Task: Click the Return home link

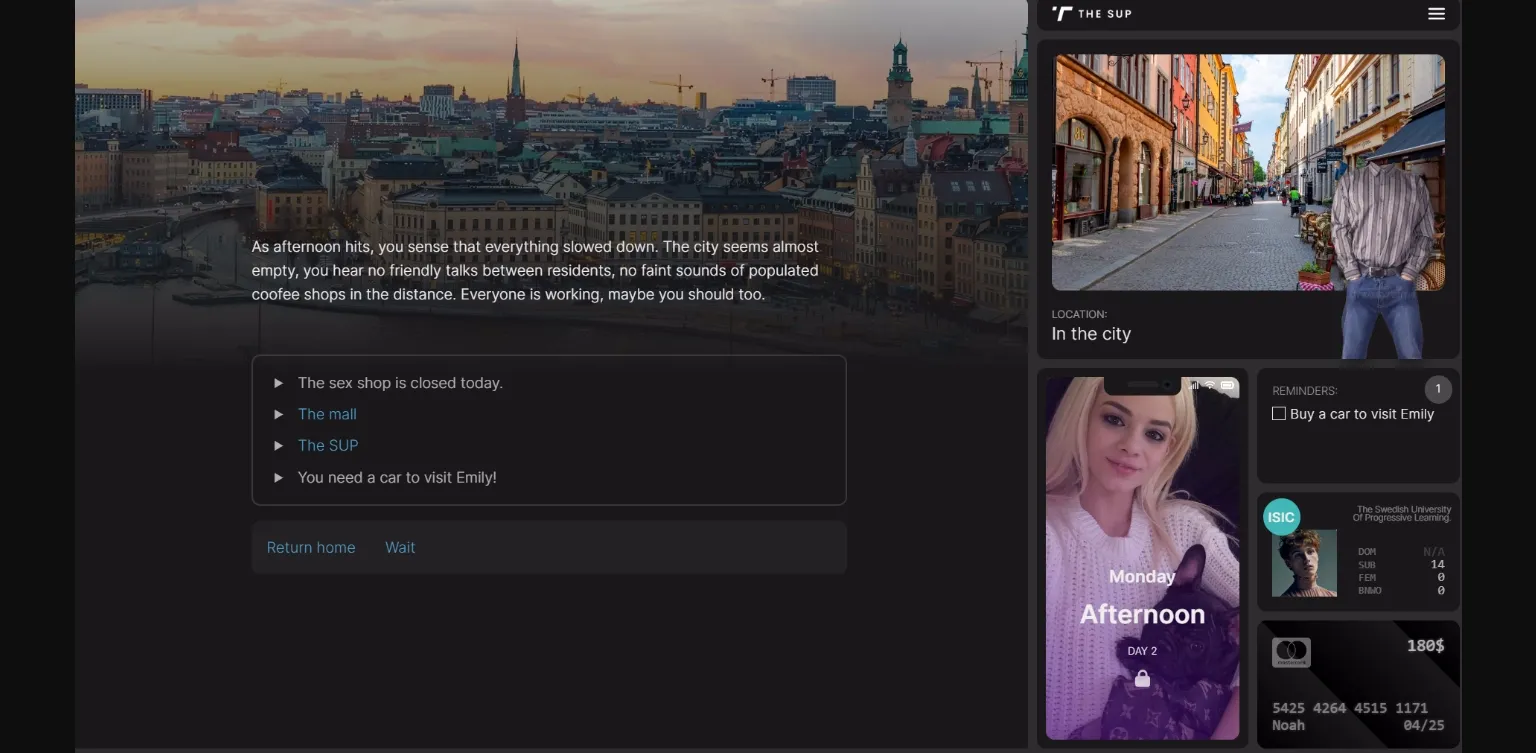Action: click(311, 547)
